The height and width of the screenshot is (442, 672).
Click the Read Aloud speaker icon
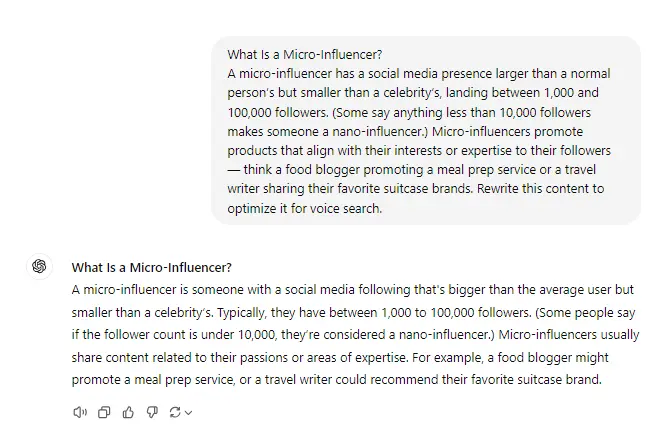tap(81, 411)
